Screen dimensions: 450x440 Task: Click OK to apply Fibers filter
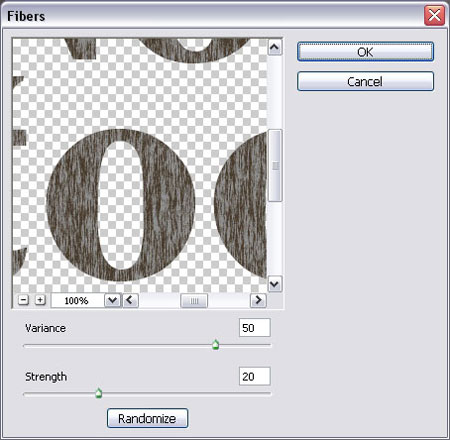pyautogui.click(x=365, y=52)
